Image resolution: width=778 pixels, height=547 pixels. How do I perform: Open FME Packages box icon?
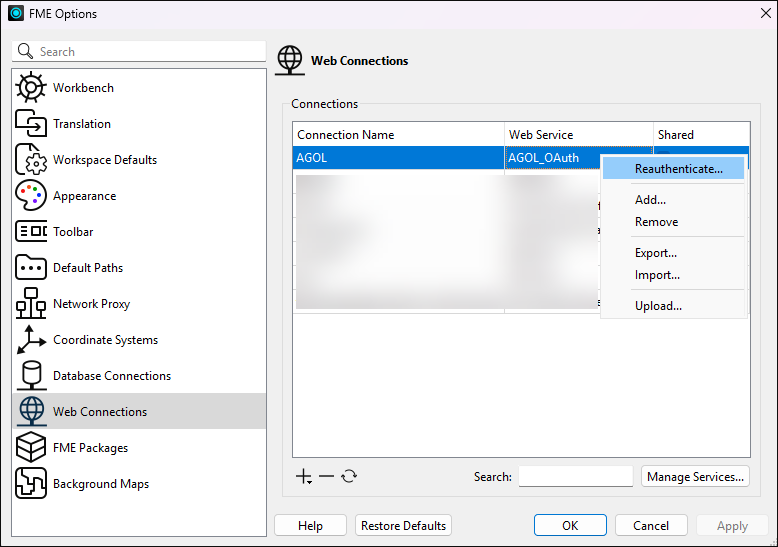pyautogui.click(x=31, y=447)
